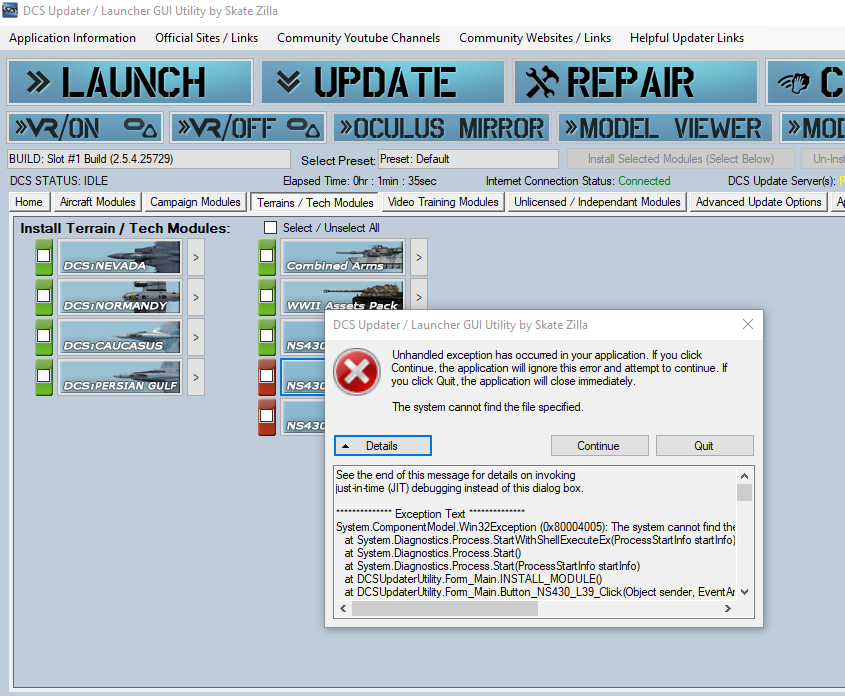The height and width of the screenshot is (696, 845).
Task: Click the left arrow of horizontal scrollbar
Action: click(x=343, y=608)
